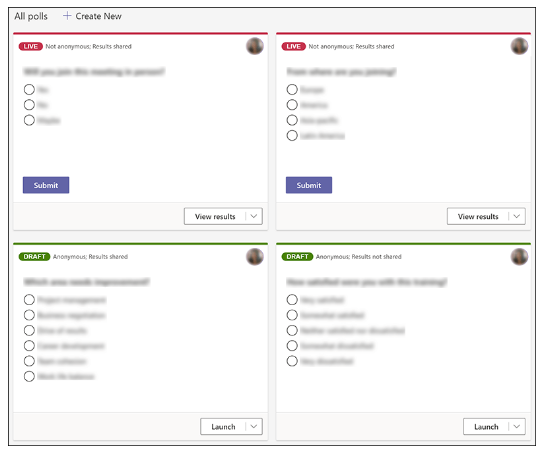Open avatar on second live poll card
Image resolution: width=544 pixels, height=450 pixels.
tap(519, 46)
